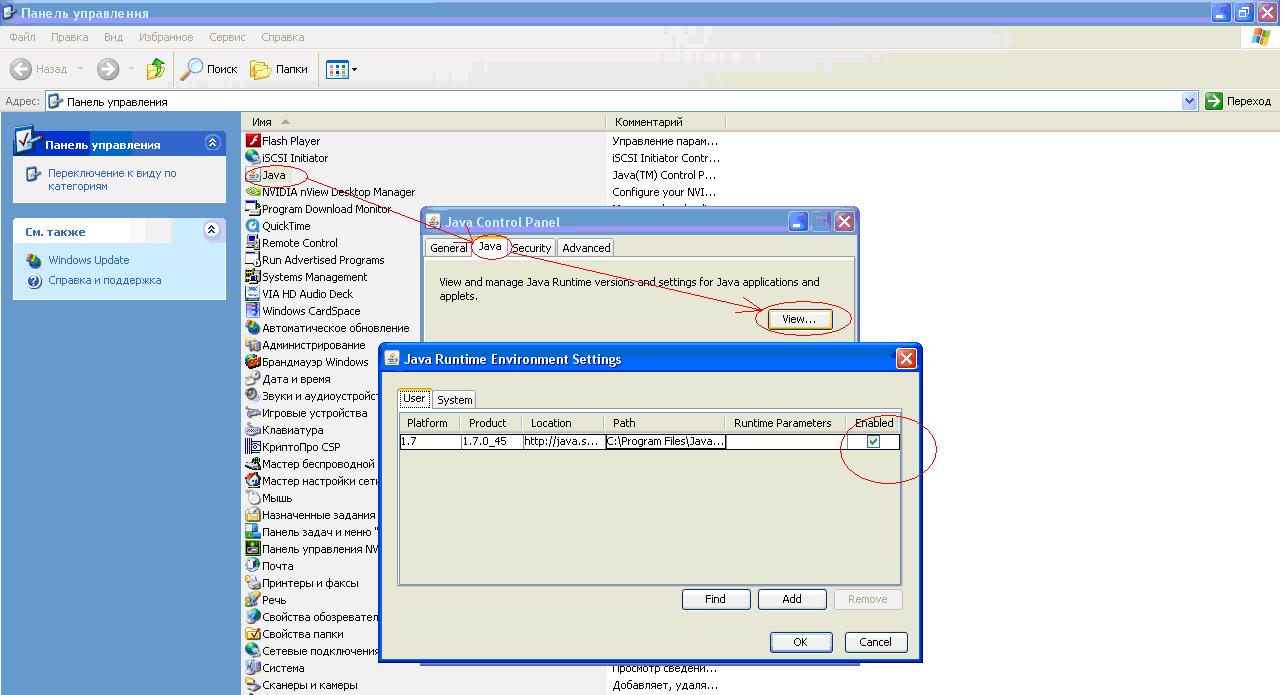Open the VIA HD Audio Deck icon

pos(253,294)
